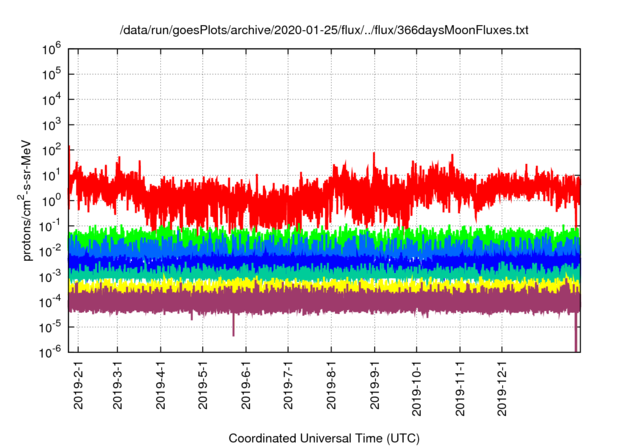Click the 2019-4-1 date label

click(x=160, y=386)
